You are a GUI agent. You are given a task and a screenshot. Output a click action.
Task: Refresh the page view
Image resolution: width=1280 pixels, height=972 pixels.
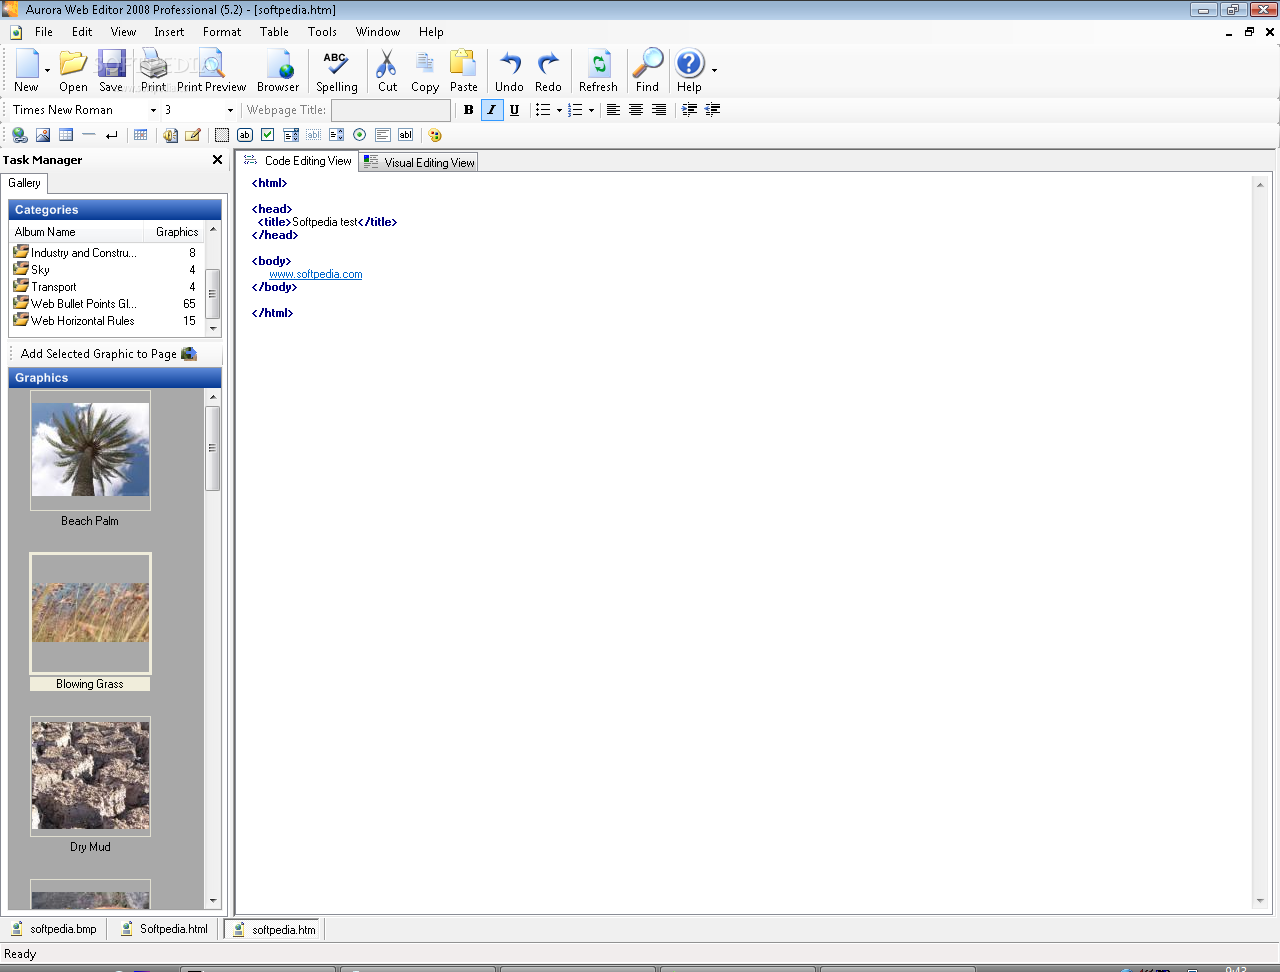(598, 71)
